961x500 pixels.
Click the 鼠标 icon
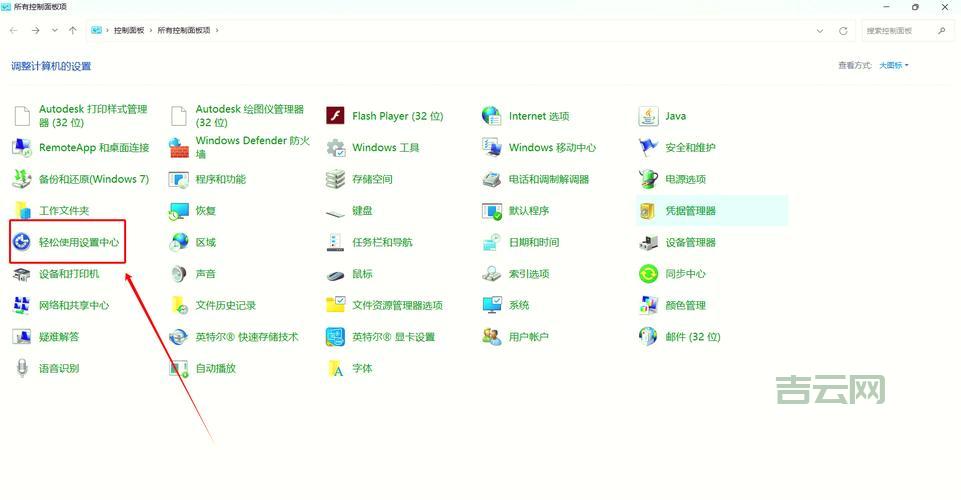click(x=335, y=275)
